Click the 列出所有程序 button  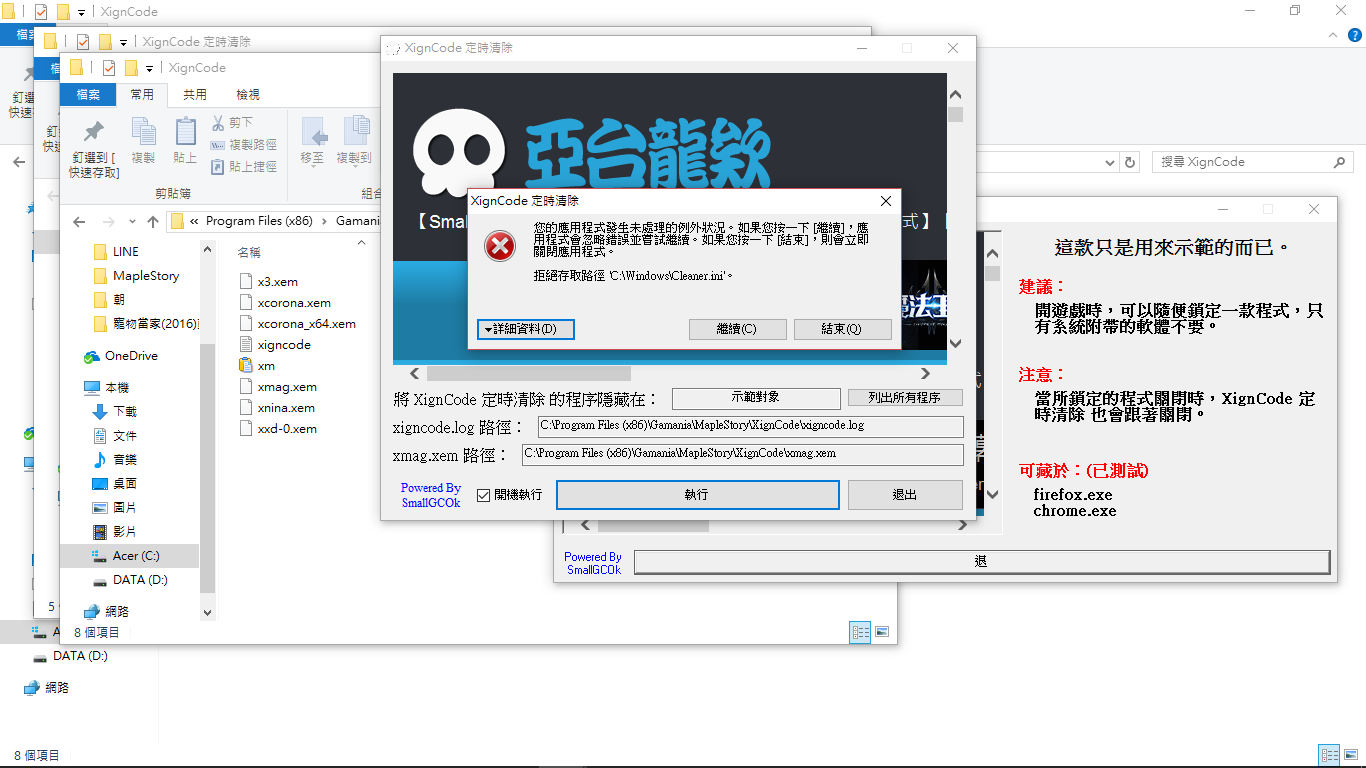coord(906,398)
